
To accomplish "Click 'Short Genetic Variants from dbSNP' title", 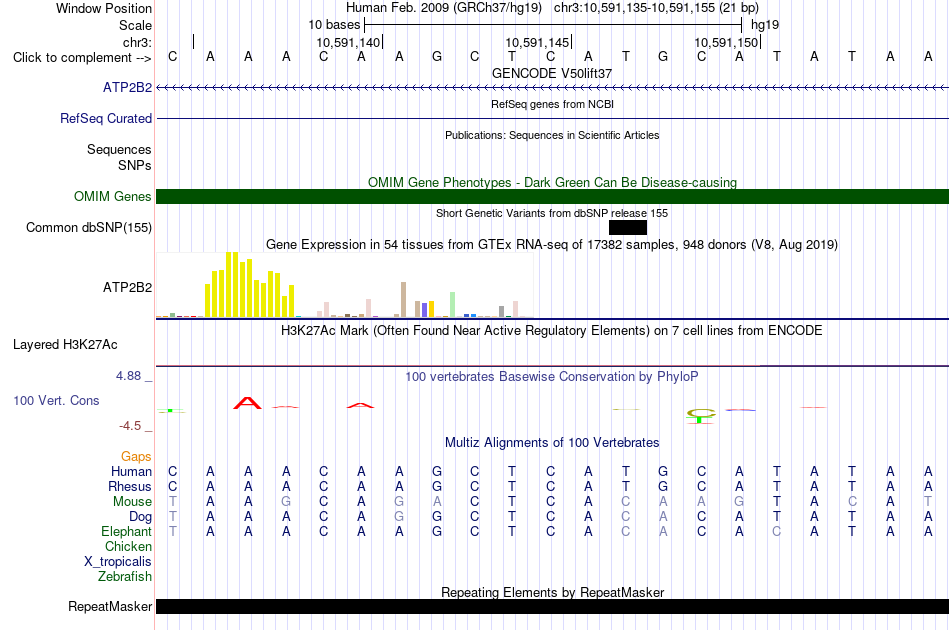I will 552,213.
